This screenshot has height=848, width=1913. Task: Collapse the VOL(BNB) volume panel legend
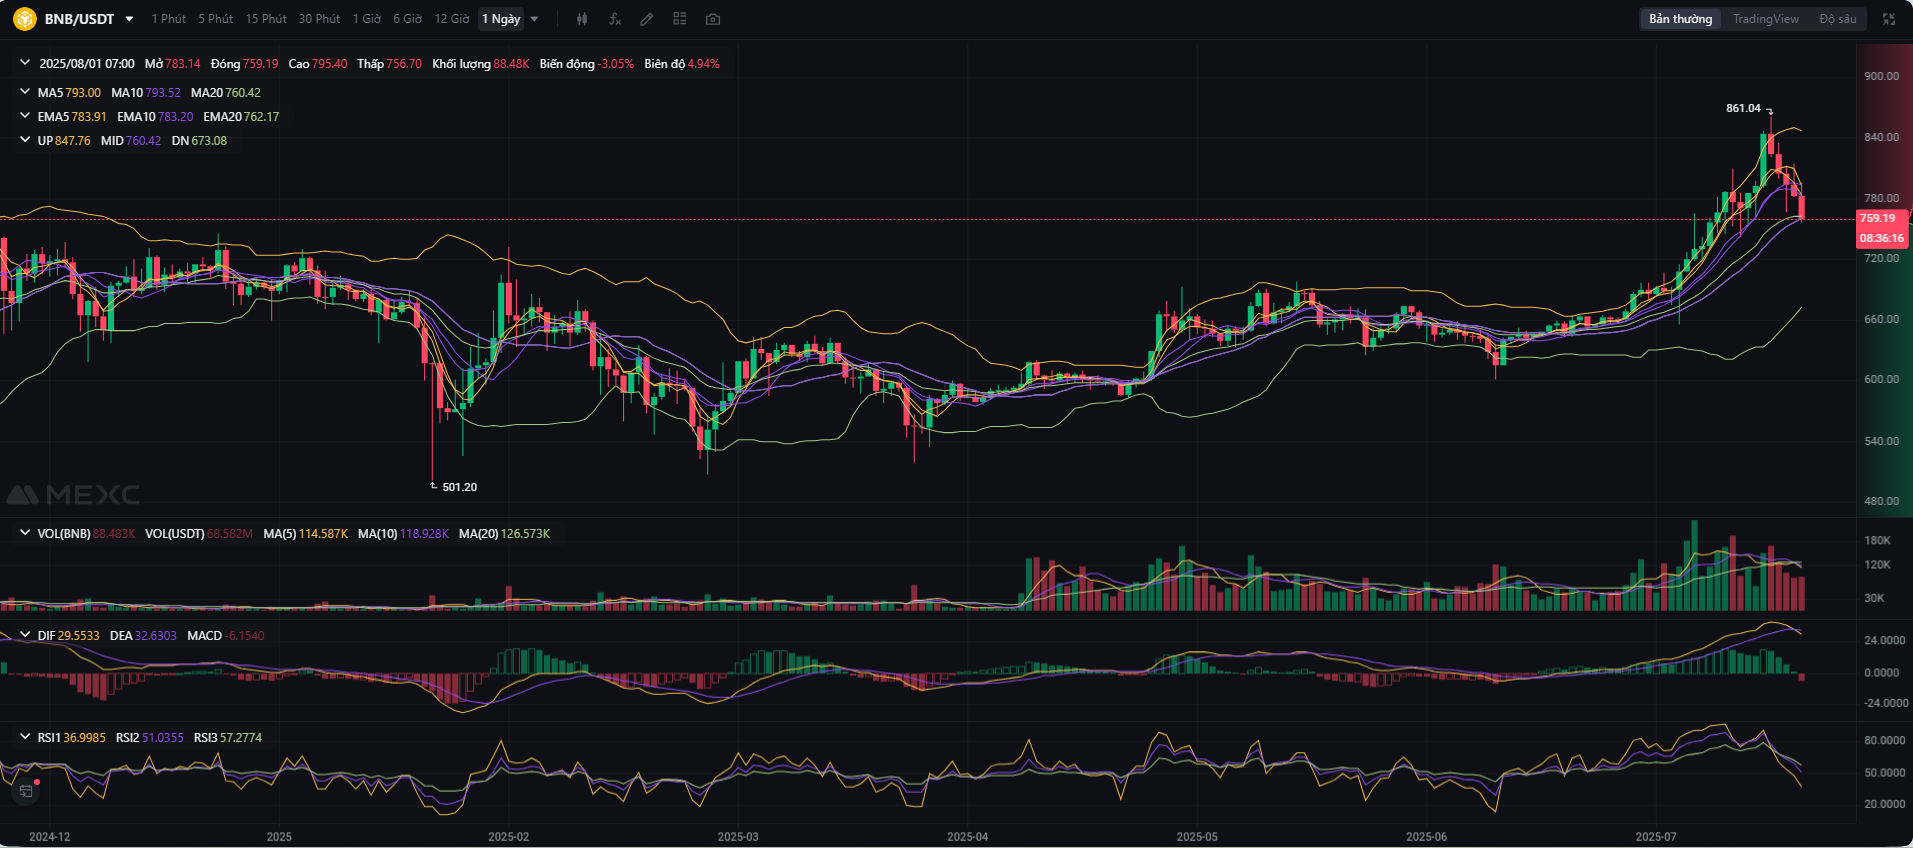[25, 533]
